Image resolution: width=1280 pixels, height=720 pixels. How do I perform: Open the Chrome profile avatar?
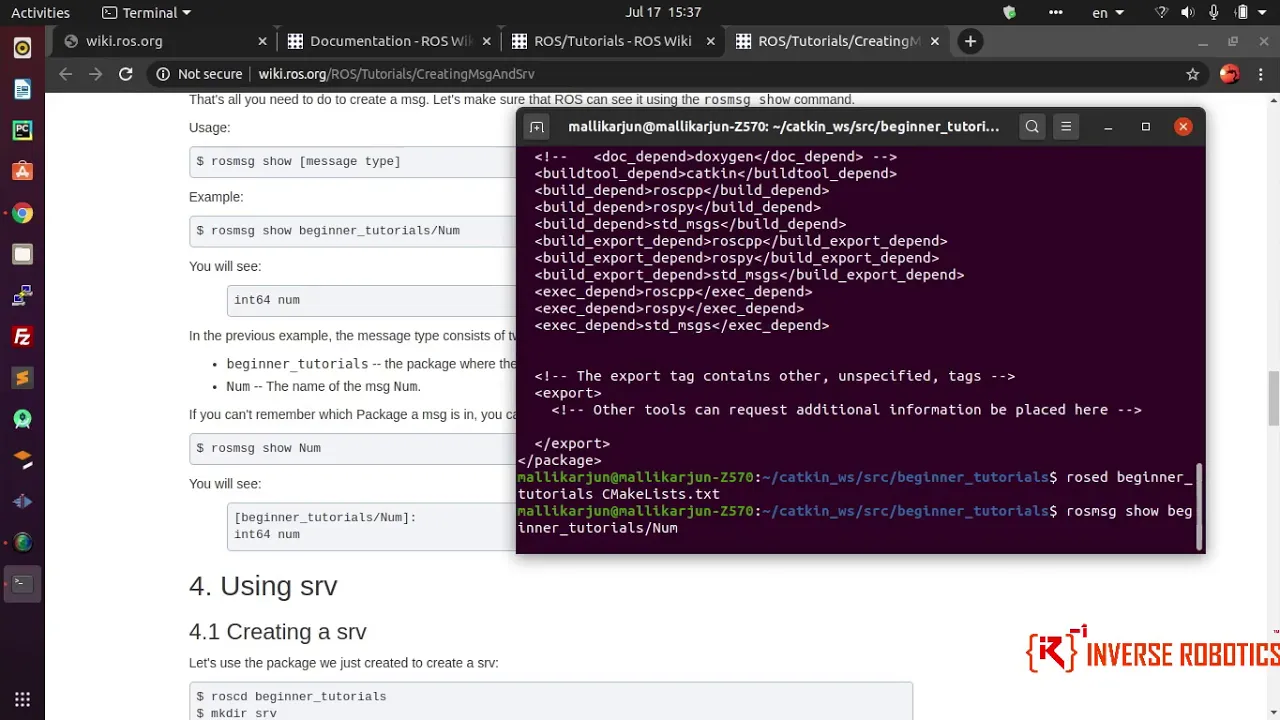[1230, 74]
